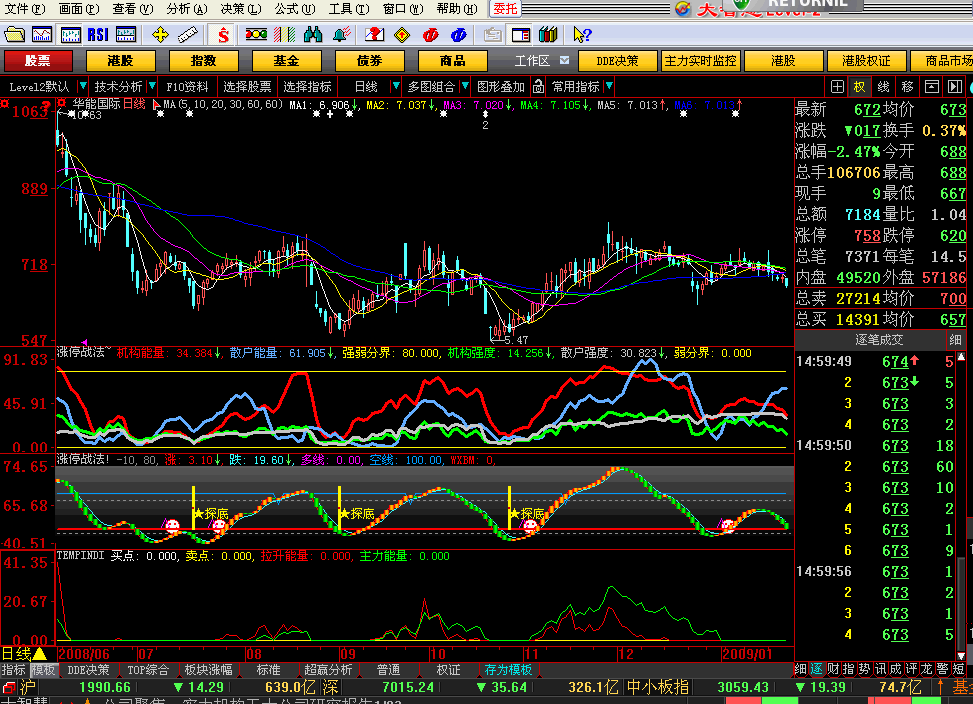Click the red question mark chart icon

[374, 35]
